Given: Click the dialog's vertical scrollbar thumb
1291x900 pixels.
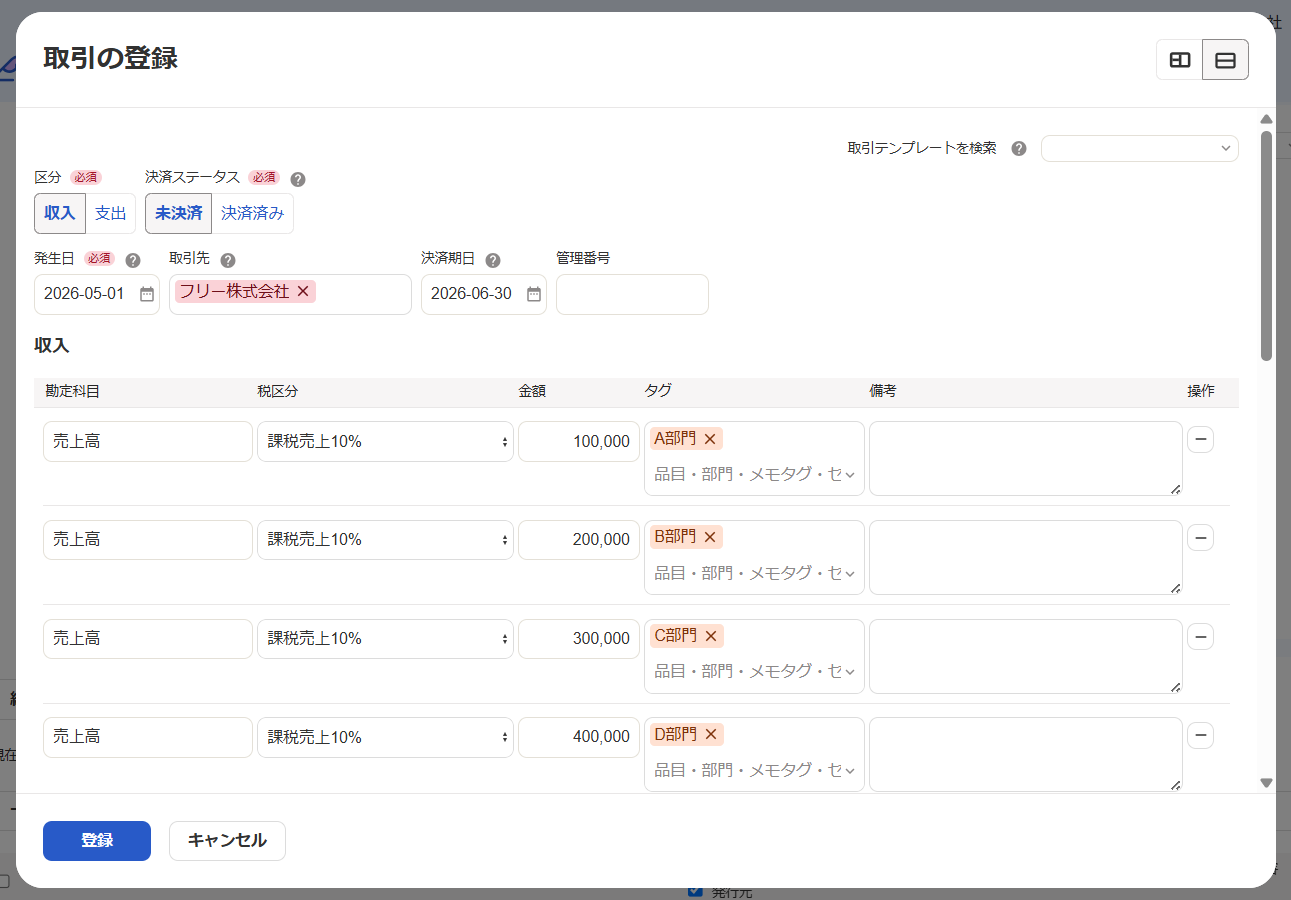Looking at the screenshot, I should point(1266,245).
